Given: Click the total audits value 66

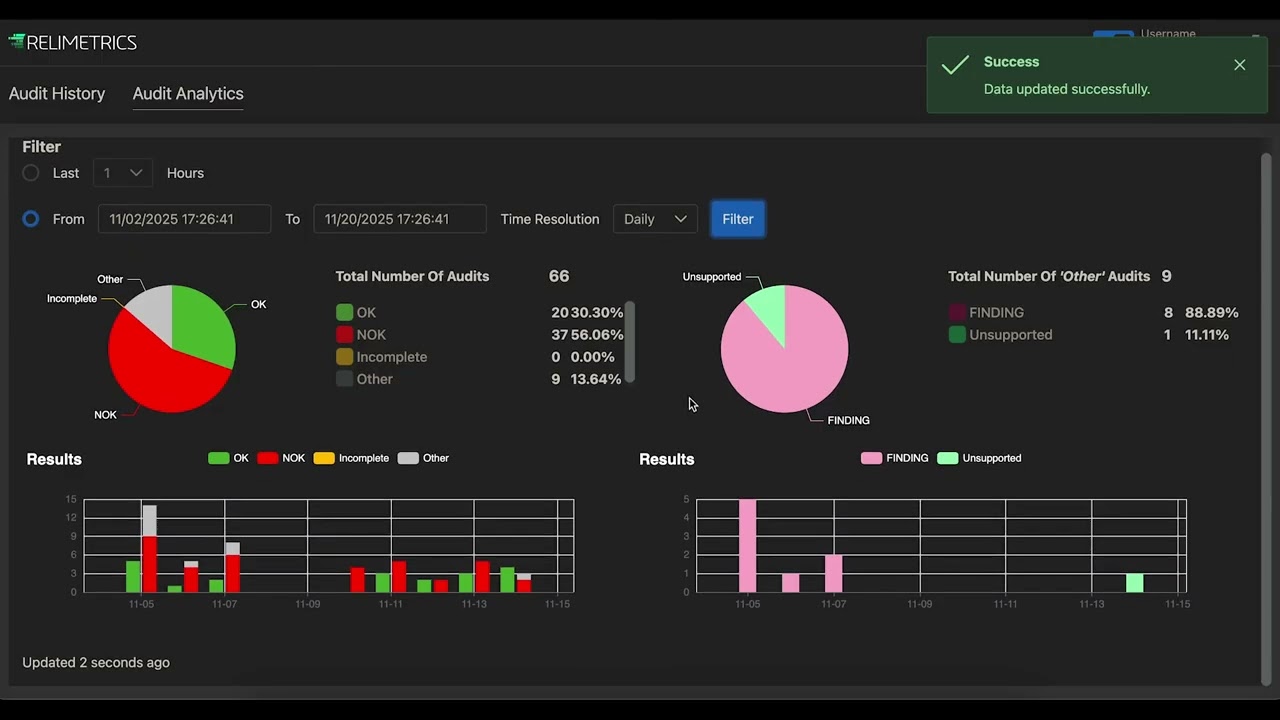Looking at the screenshot, I should [x=559, y=276].
